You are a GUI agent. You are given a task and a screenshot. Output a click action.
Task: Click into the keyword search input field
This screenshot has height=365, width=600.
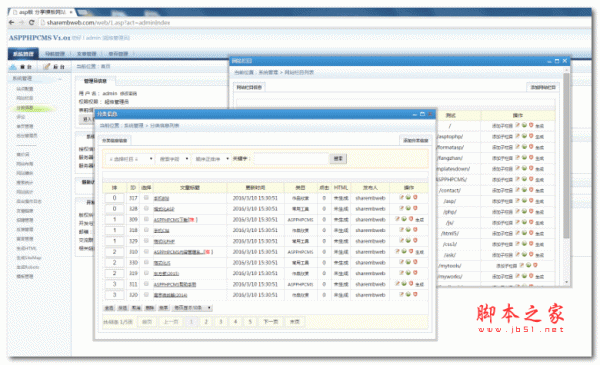coord(291,158)
